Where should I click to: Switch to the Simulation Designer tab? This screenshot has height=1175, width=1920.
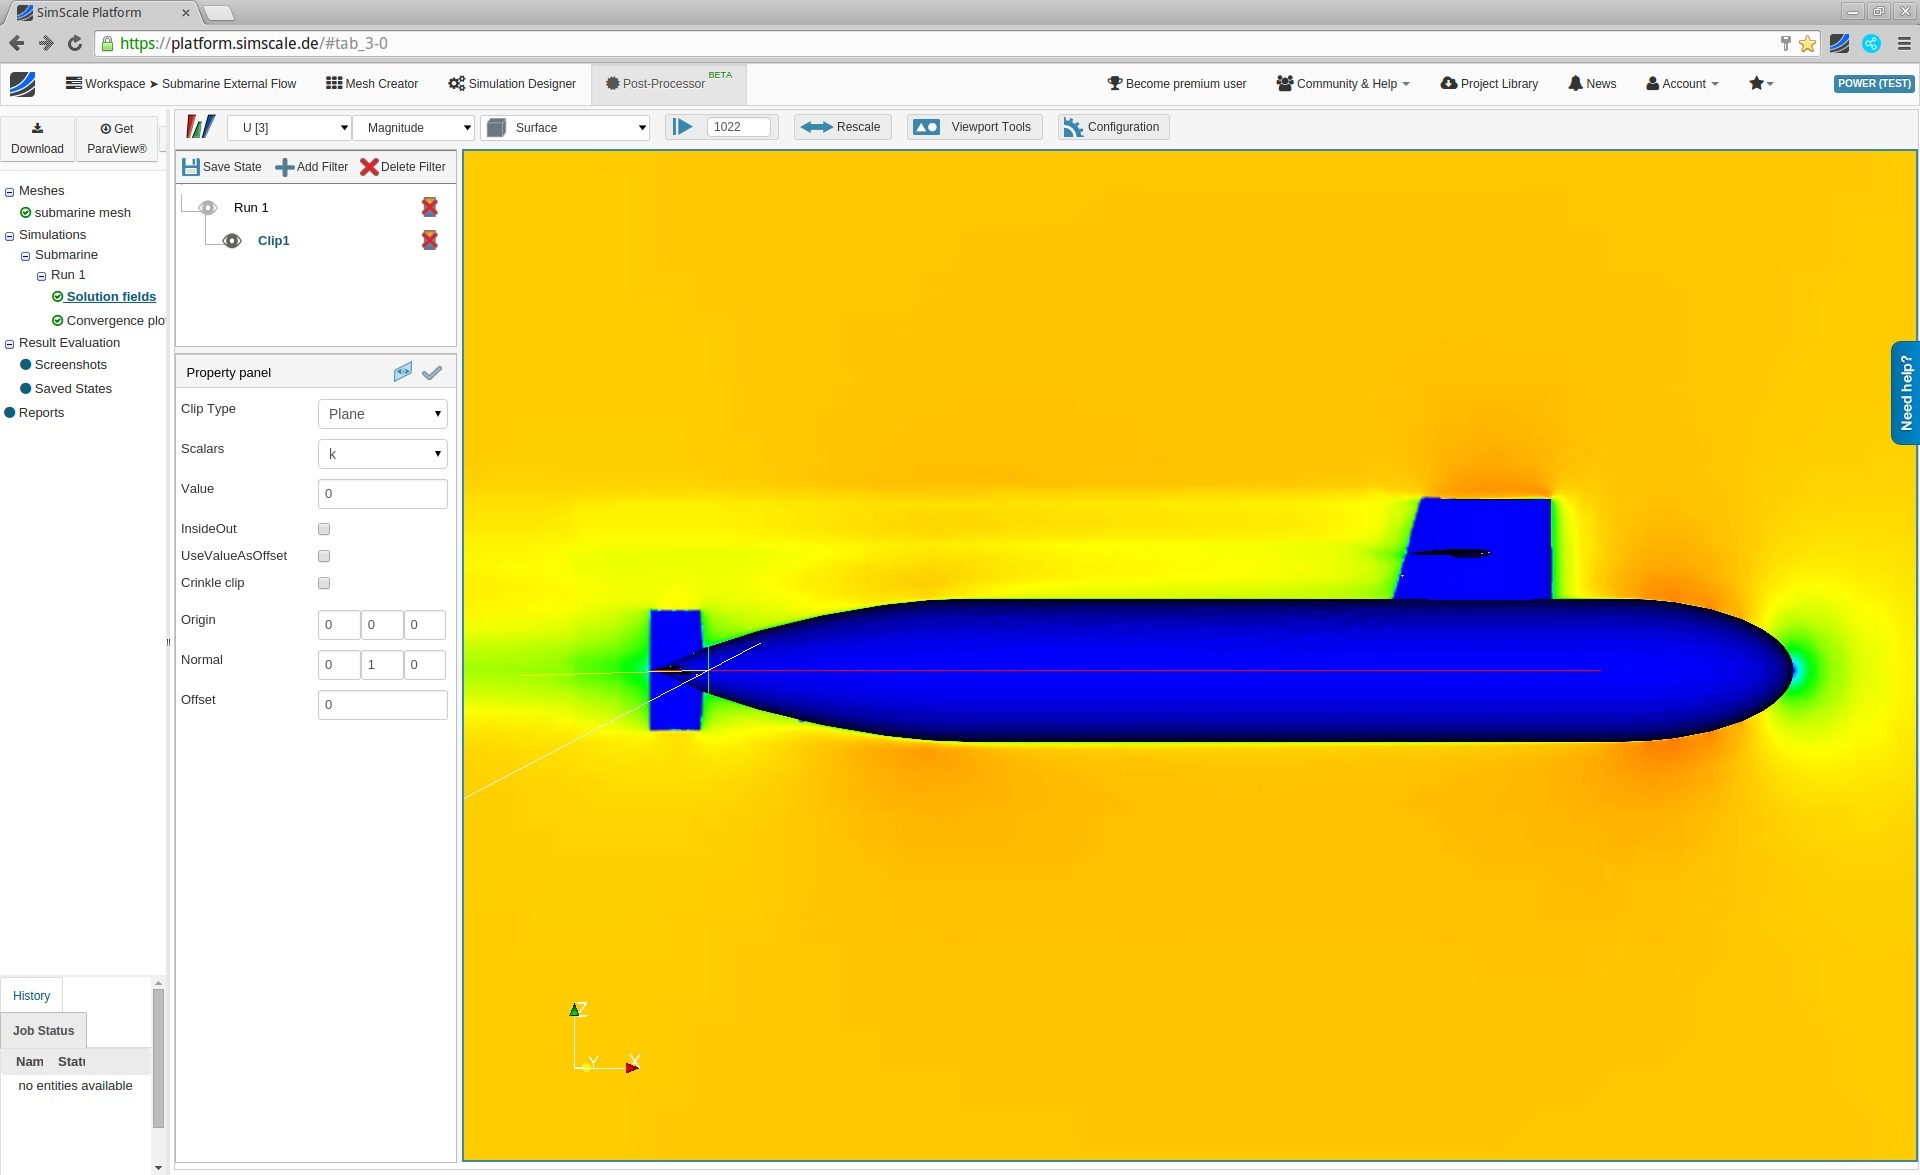[512, 83]
